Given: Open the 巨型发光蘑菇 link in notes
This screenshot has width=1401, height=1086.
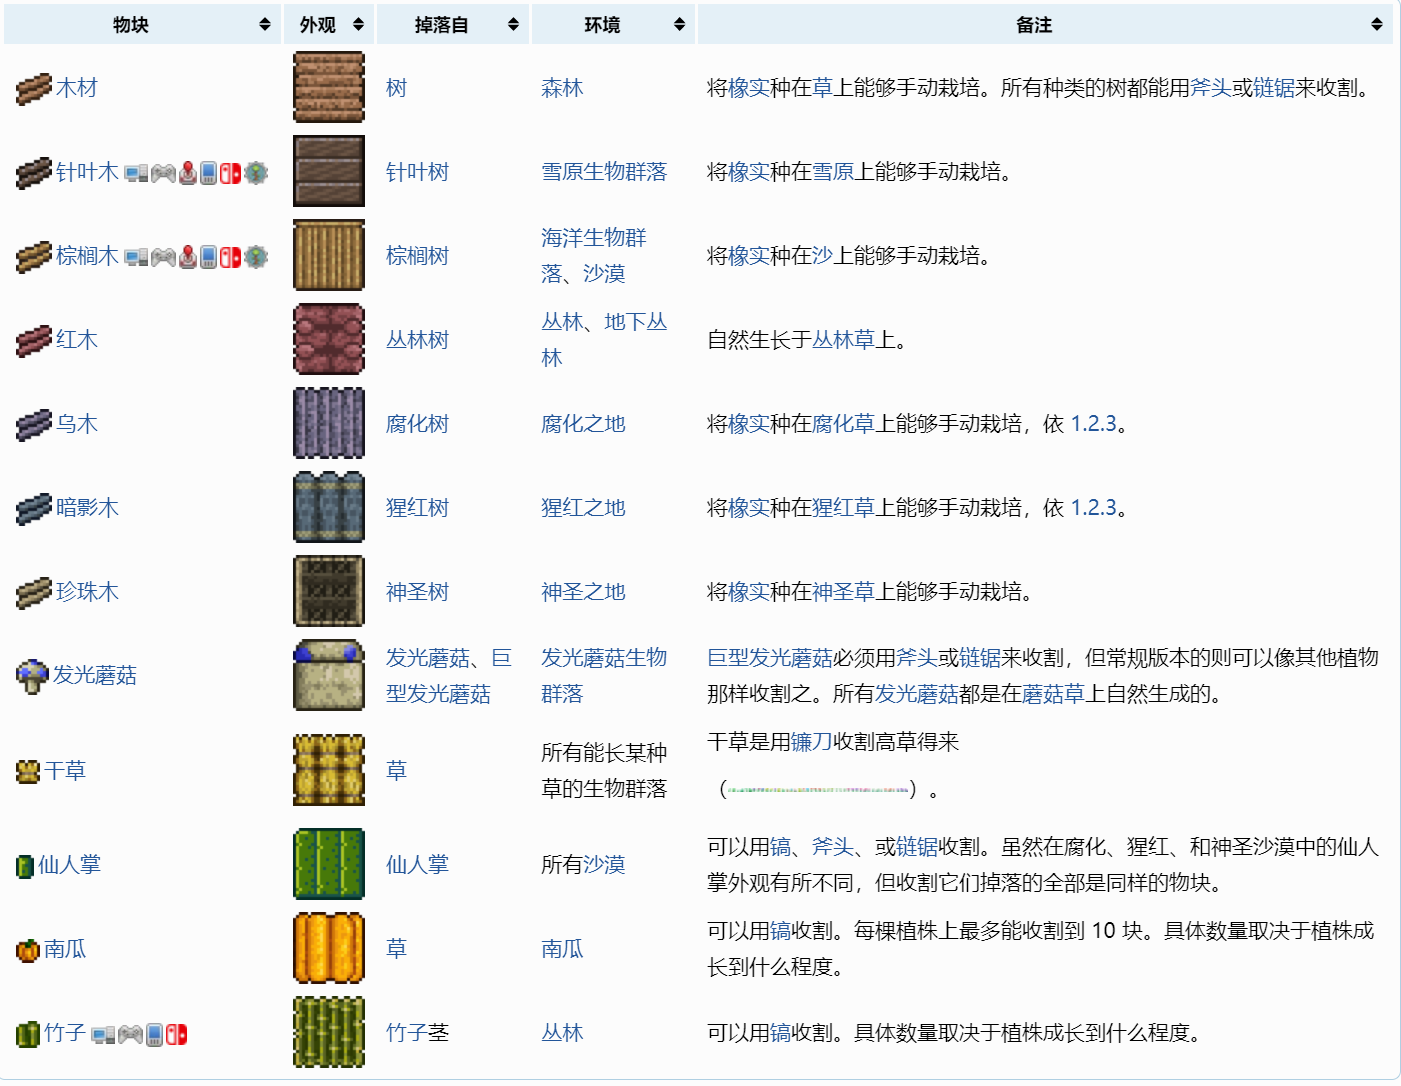Looking at the screenshot, I should coord(769,658).
